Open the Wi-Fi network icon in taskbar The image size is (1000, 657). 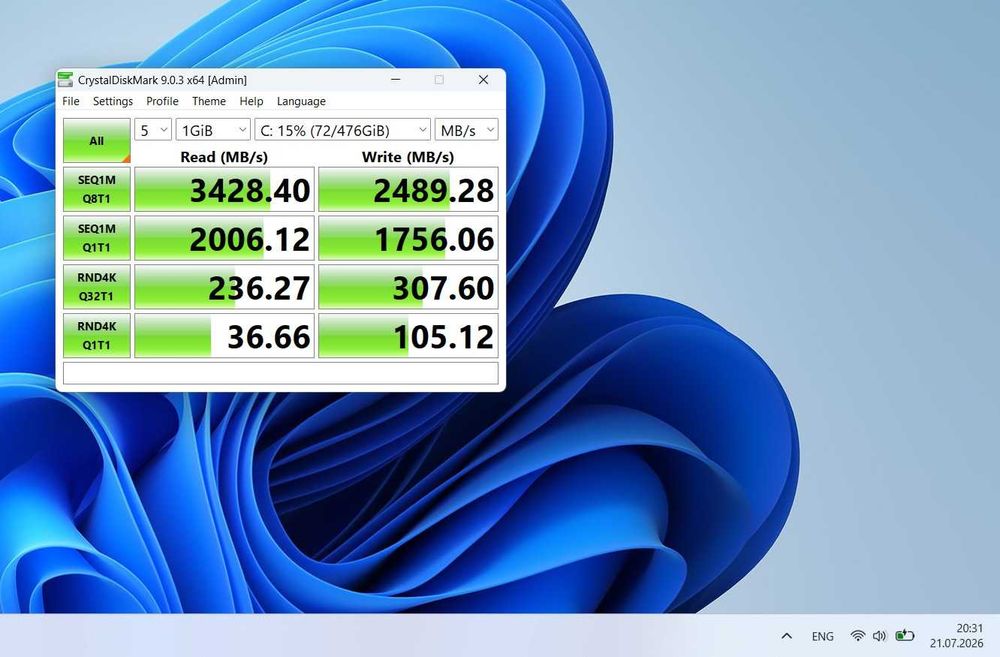click(858, 635)
